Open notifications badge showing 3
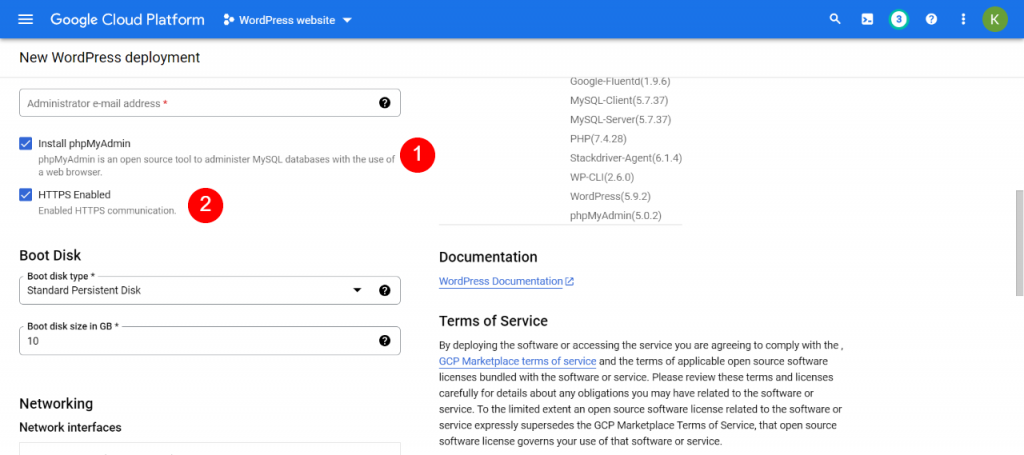 pos(899,19)
